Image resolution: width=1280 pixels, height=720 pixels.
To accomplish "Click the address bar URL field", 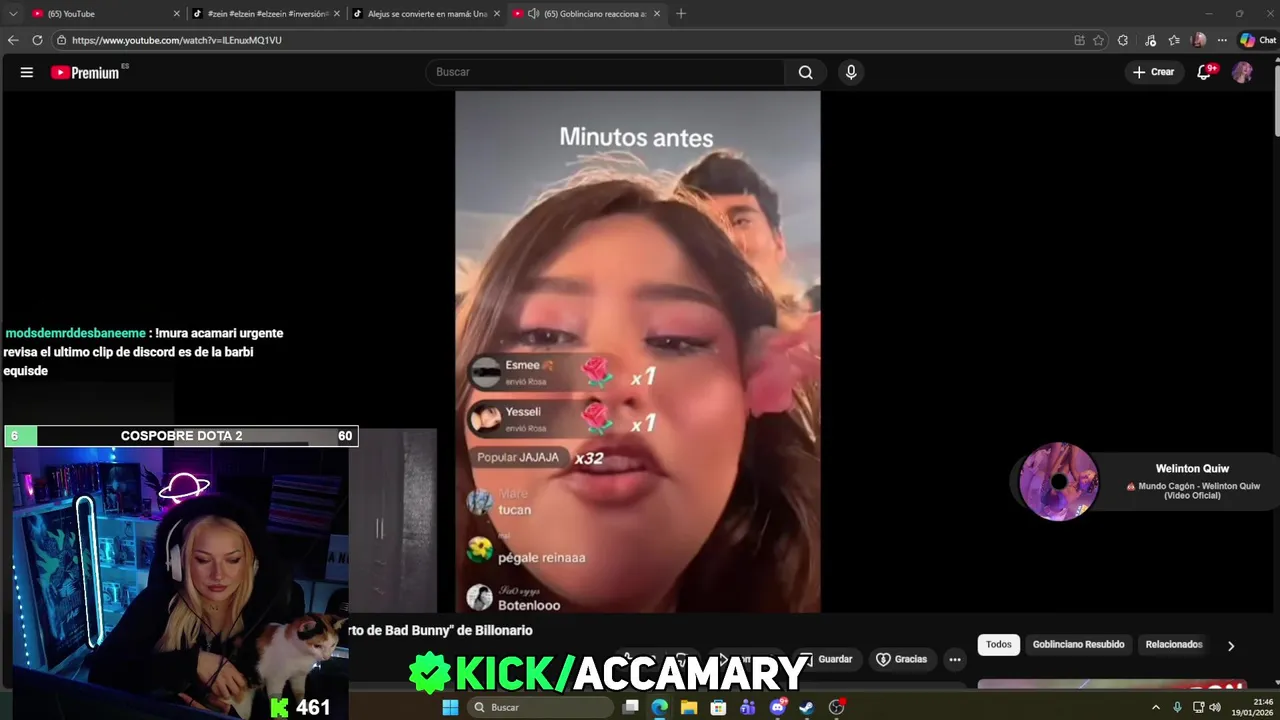I will click(560, 40).
